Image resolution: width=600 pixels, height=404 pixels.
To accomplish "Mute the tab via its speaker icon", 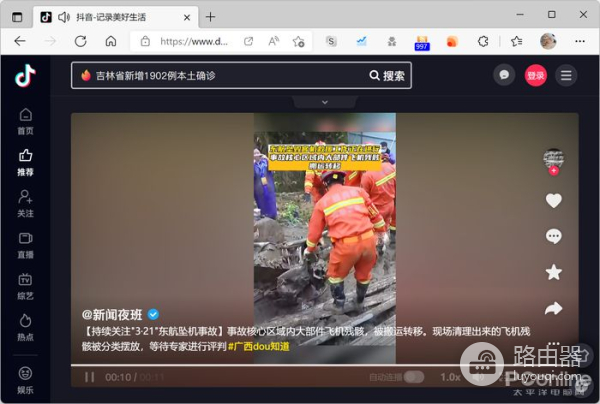I will click(64, 17).
